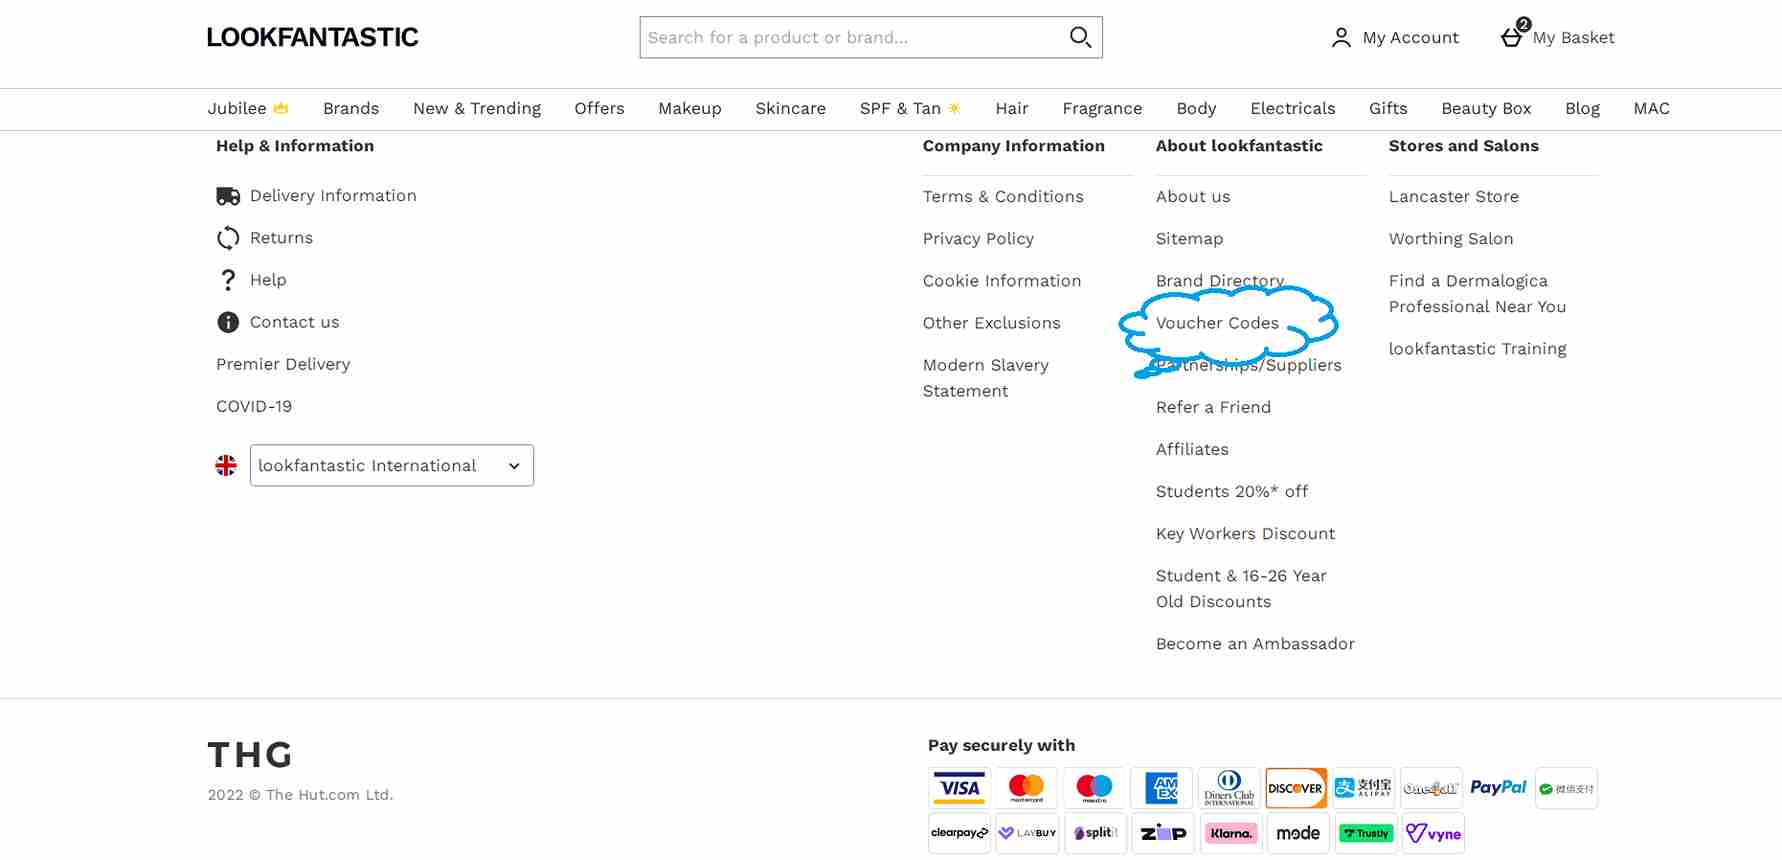This screenshot has width=1782, height=860.
Task: Open the Affiliates link
Action: pyautogui.click(x=1192, y=449)
